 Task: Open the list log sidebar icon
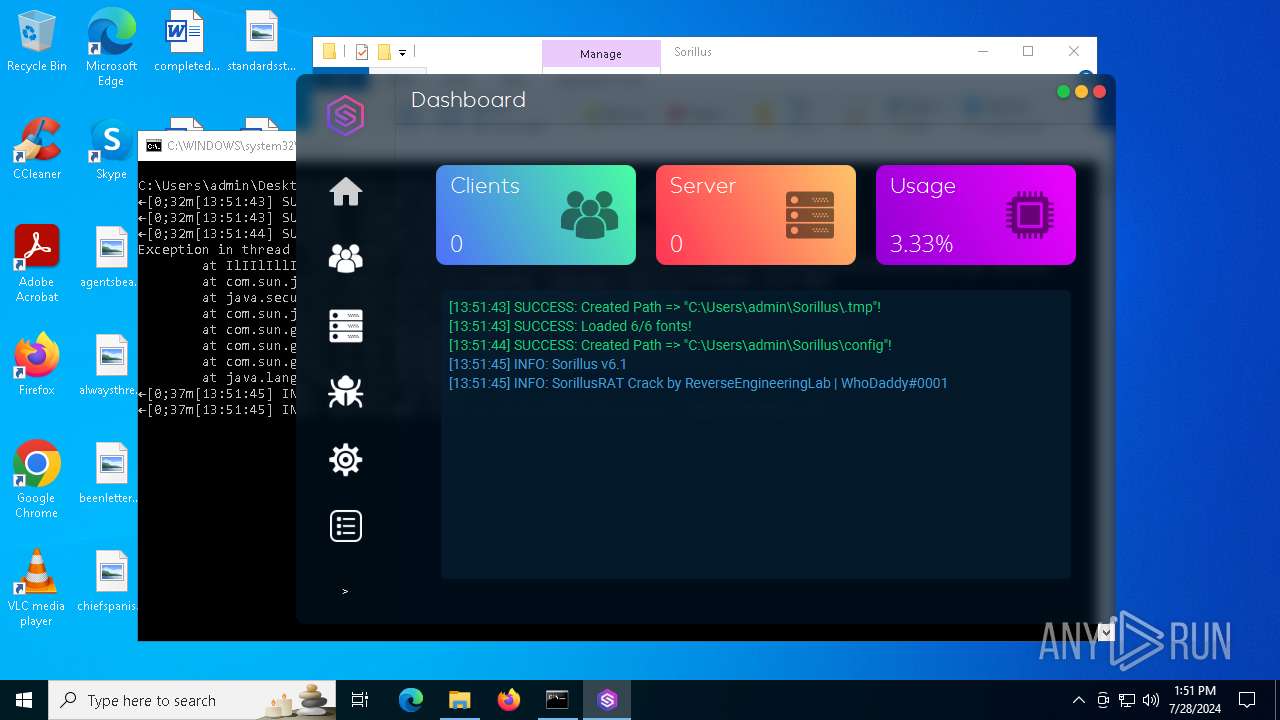346,526
